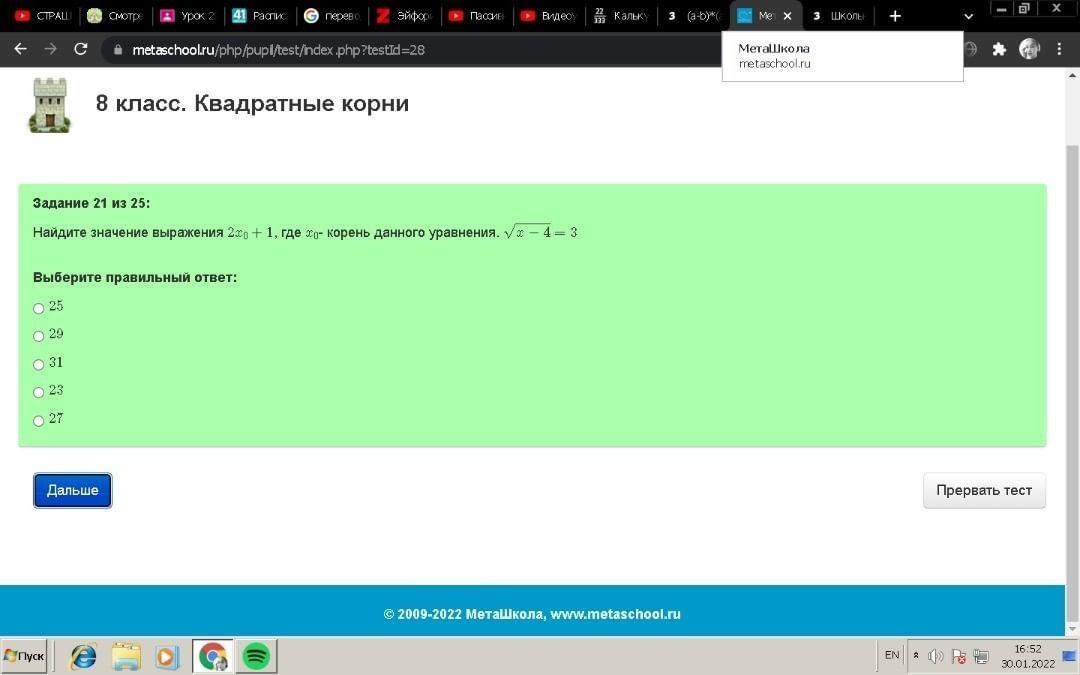Click the Chrome icon in the taskbar

(x=213, y=656)
